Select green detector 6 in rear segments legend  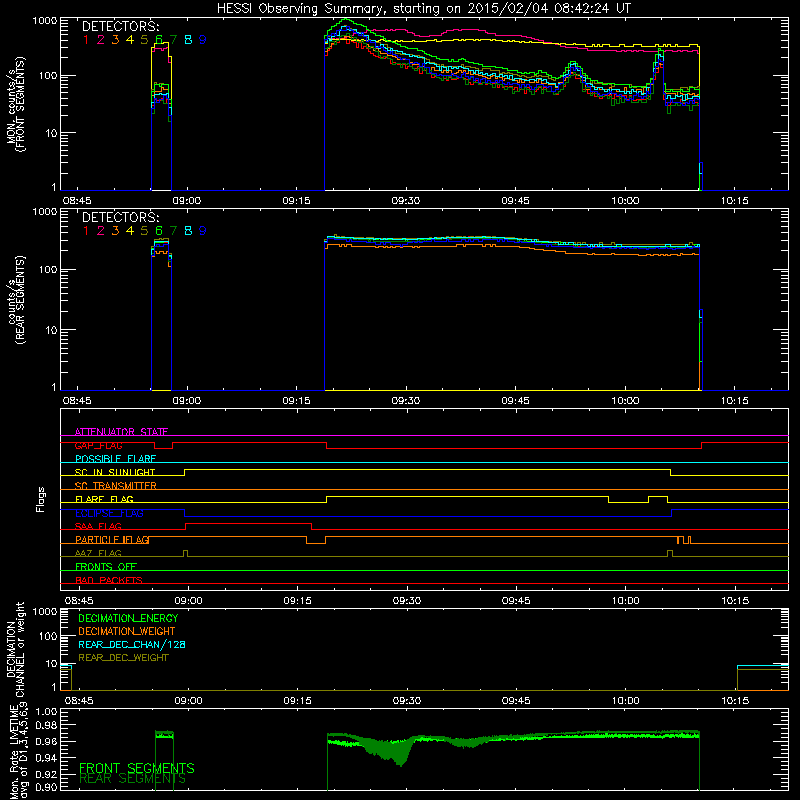pyautogui.click(x=159, y=231)
